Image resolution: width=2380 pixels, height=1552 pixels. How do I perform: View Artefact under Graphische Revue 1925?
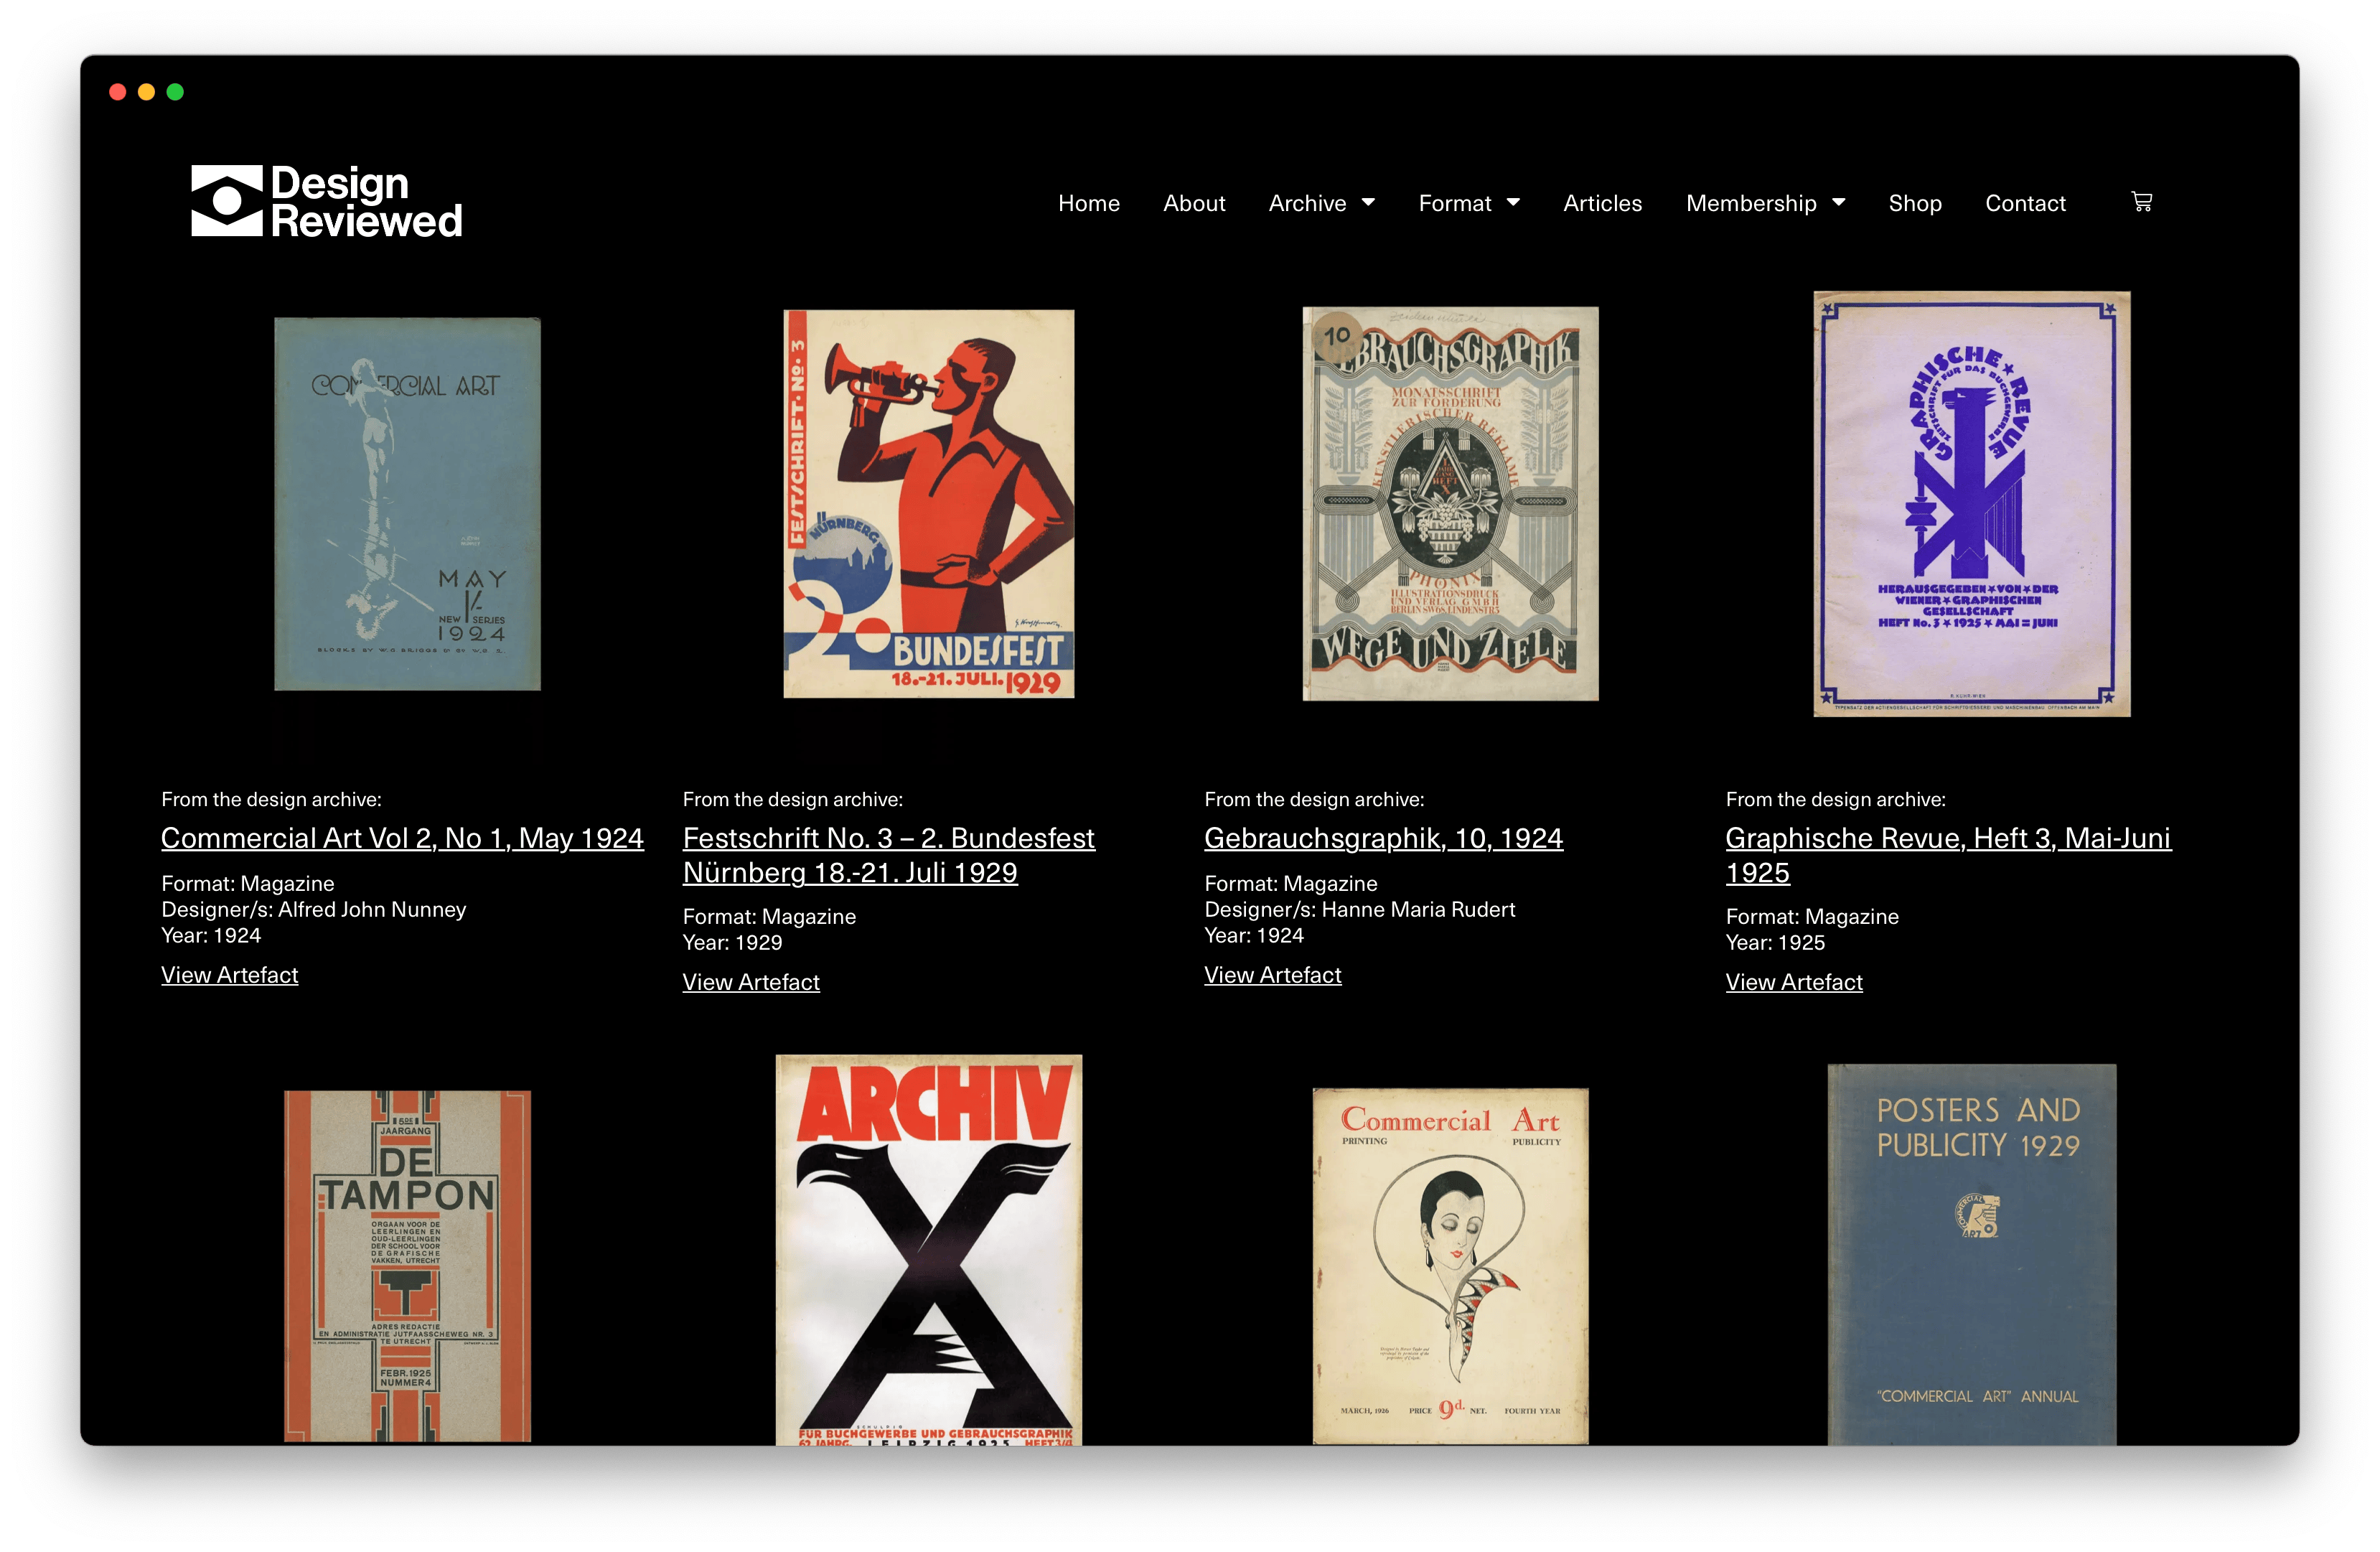pos(1793,982)
